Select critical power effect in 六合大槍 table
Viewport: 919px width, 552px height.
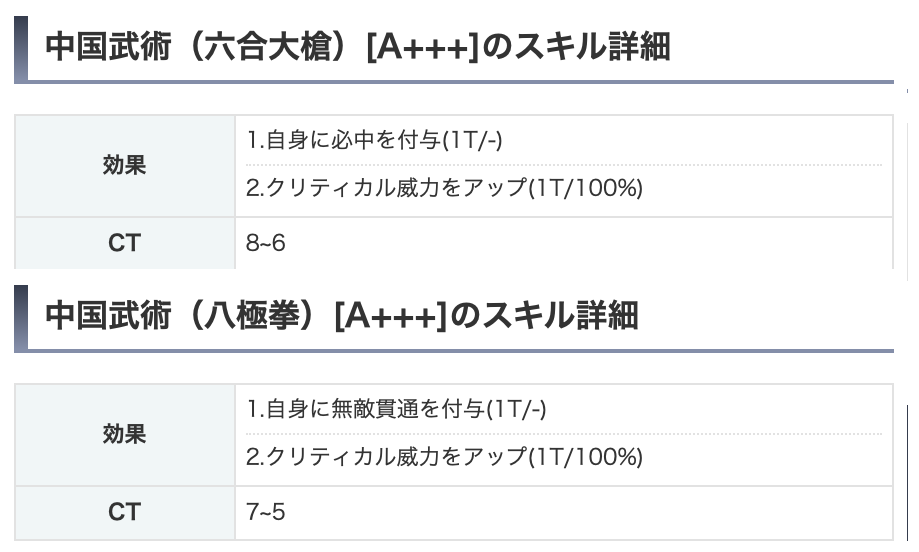pyautogui.click(x=444, y=188)
